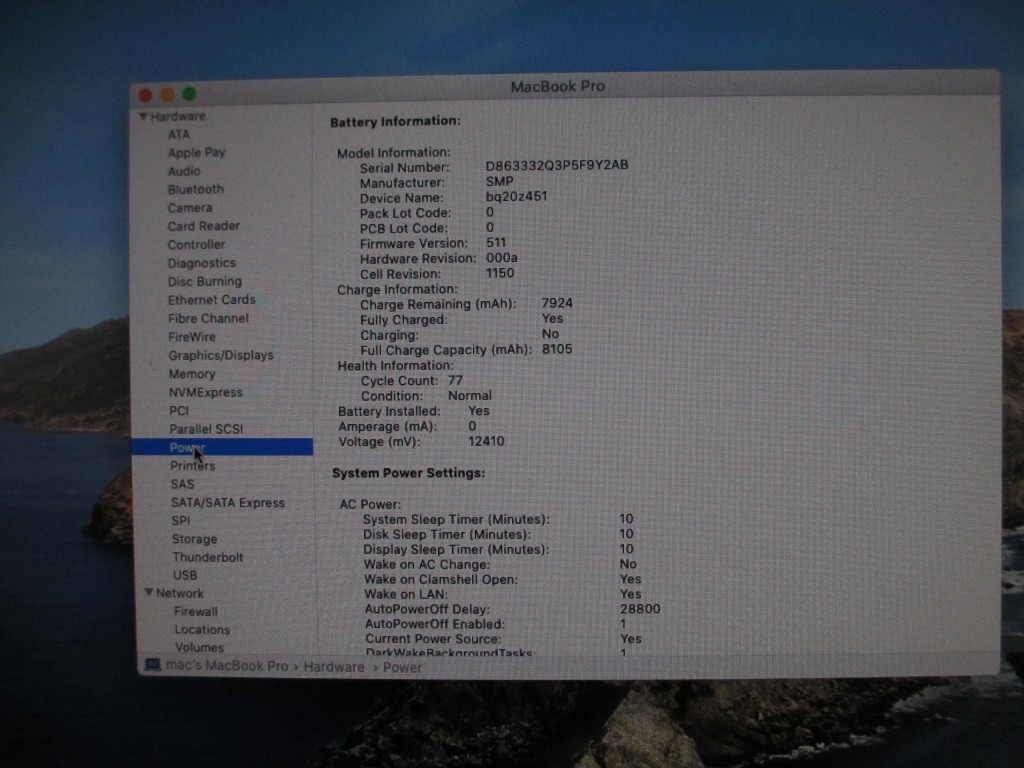The width and height of the screenshot is (1024, 768).
Task: Click the Model Information label
Action: point(393,153)
